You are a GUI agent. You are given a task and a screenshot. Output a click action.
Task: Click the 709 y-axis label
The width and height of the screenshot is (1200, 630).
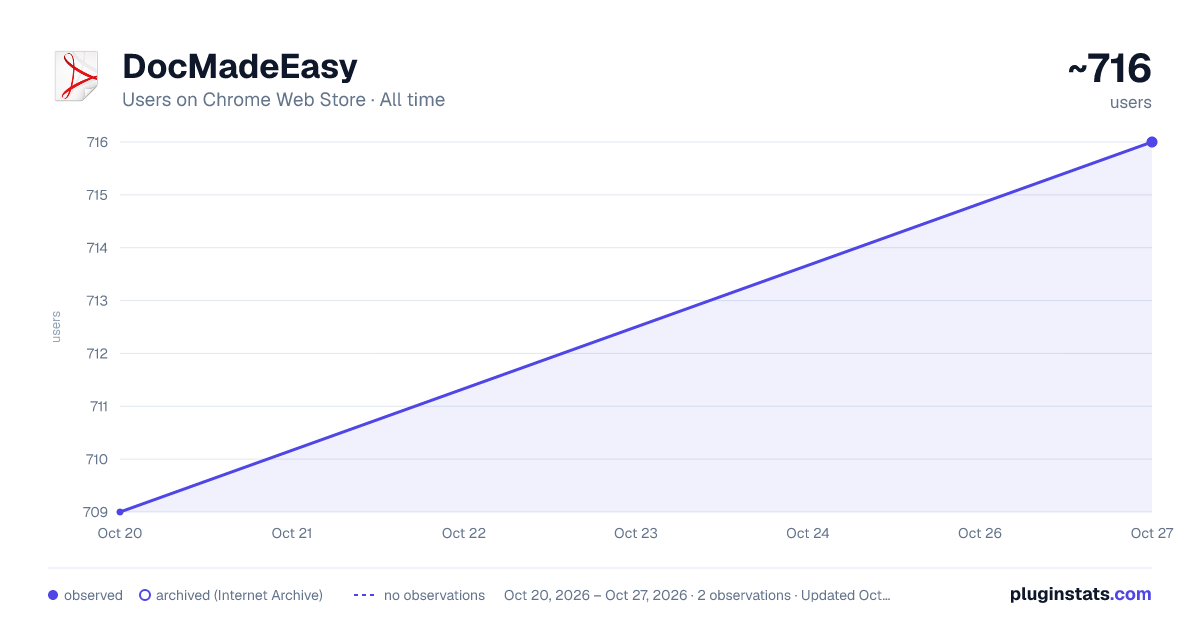[x=96, y=512]
